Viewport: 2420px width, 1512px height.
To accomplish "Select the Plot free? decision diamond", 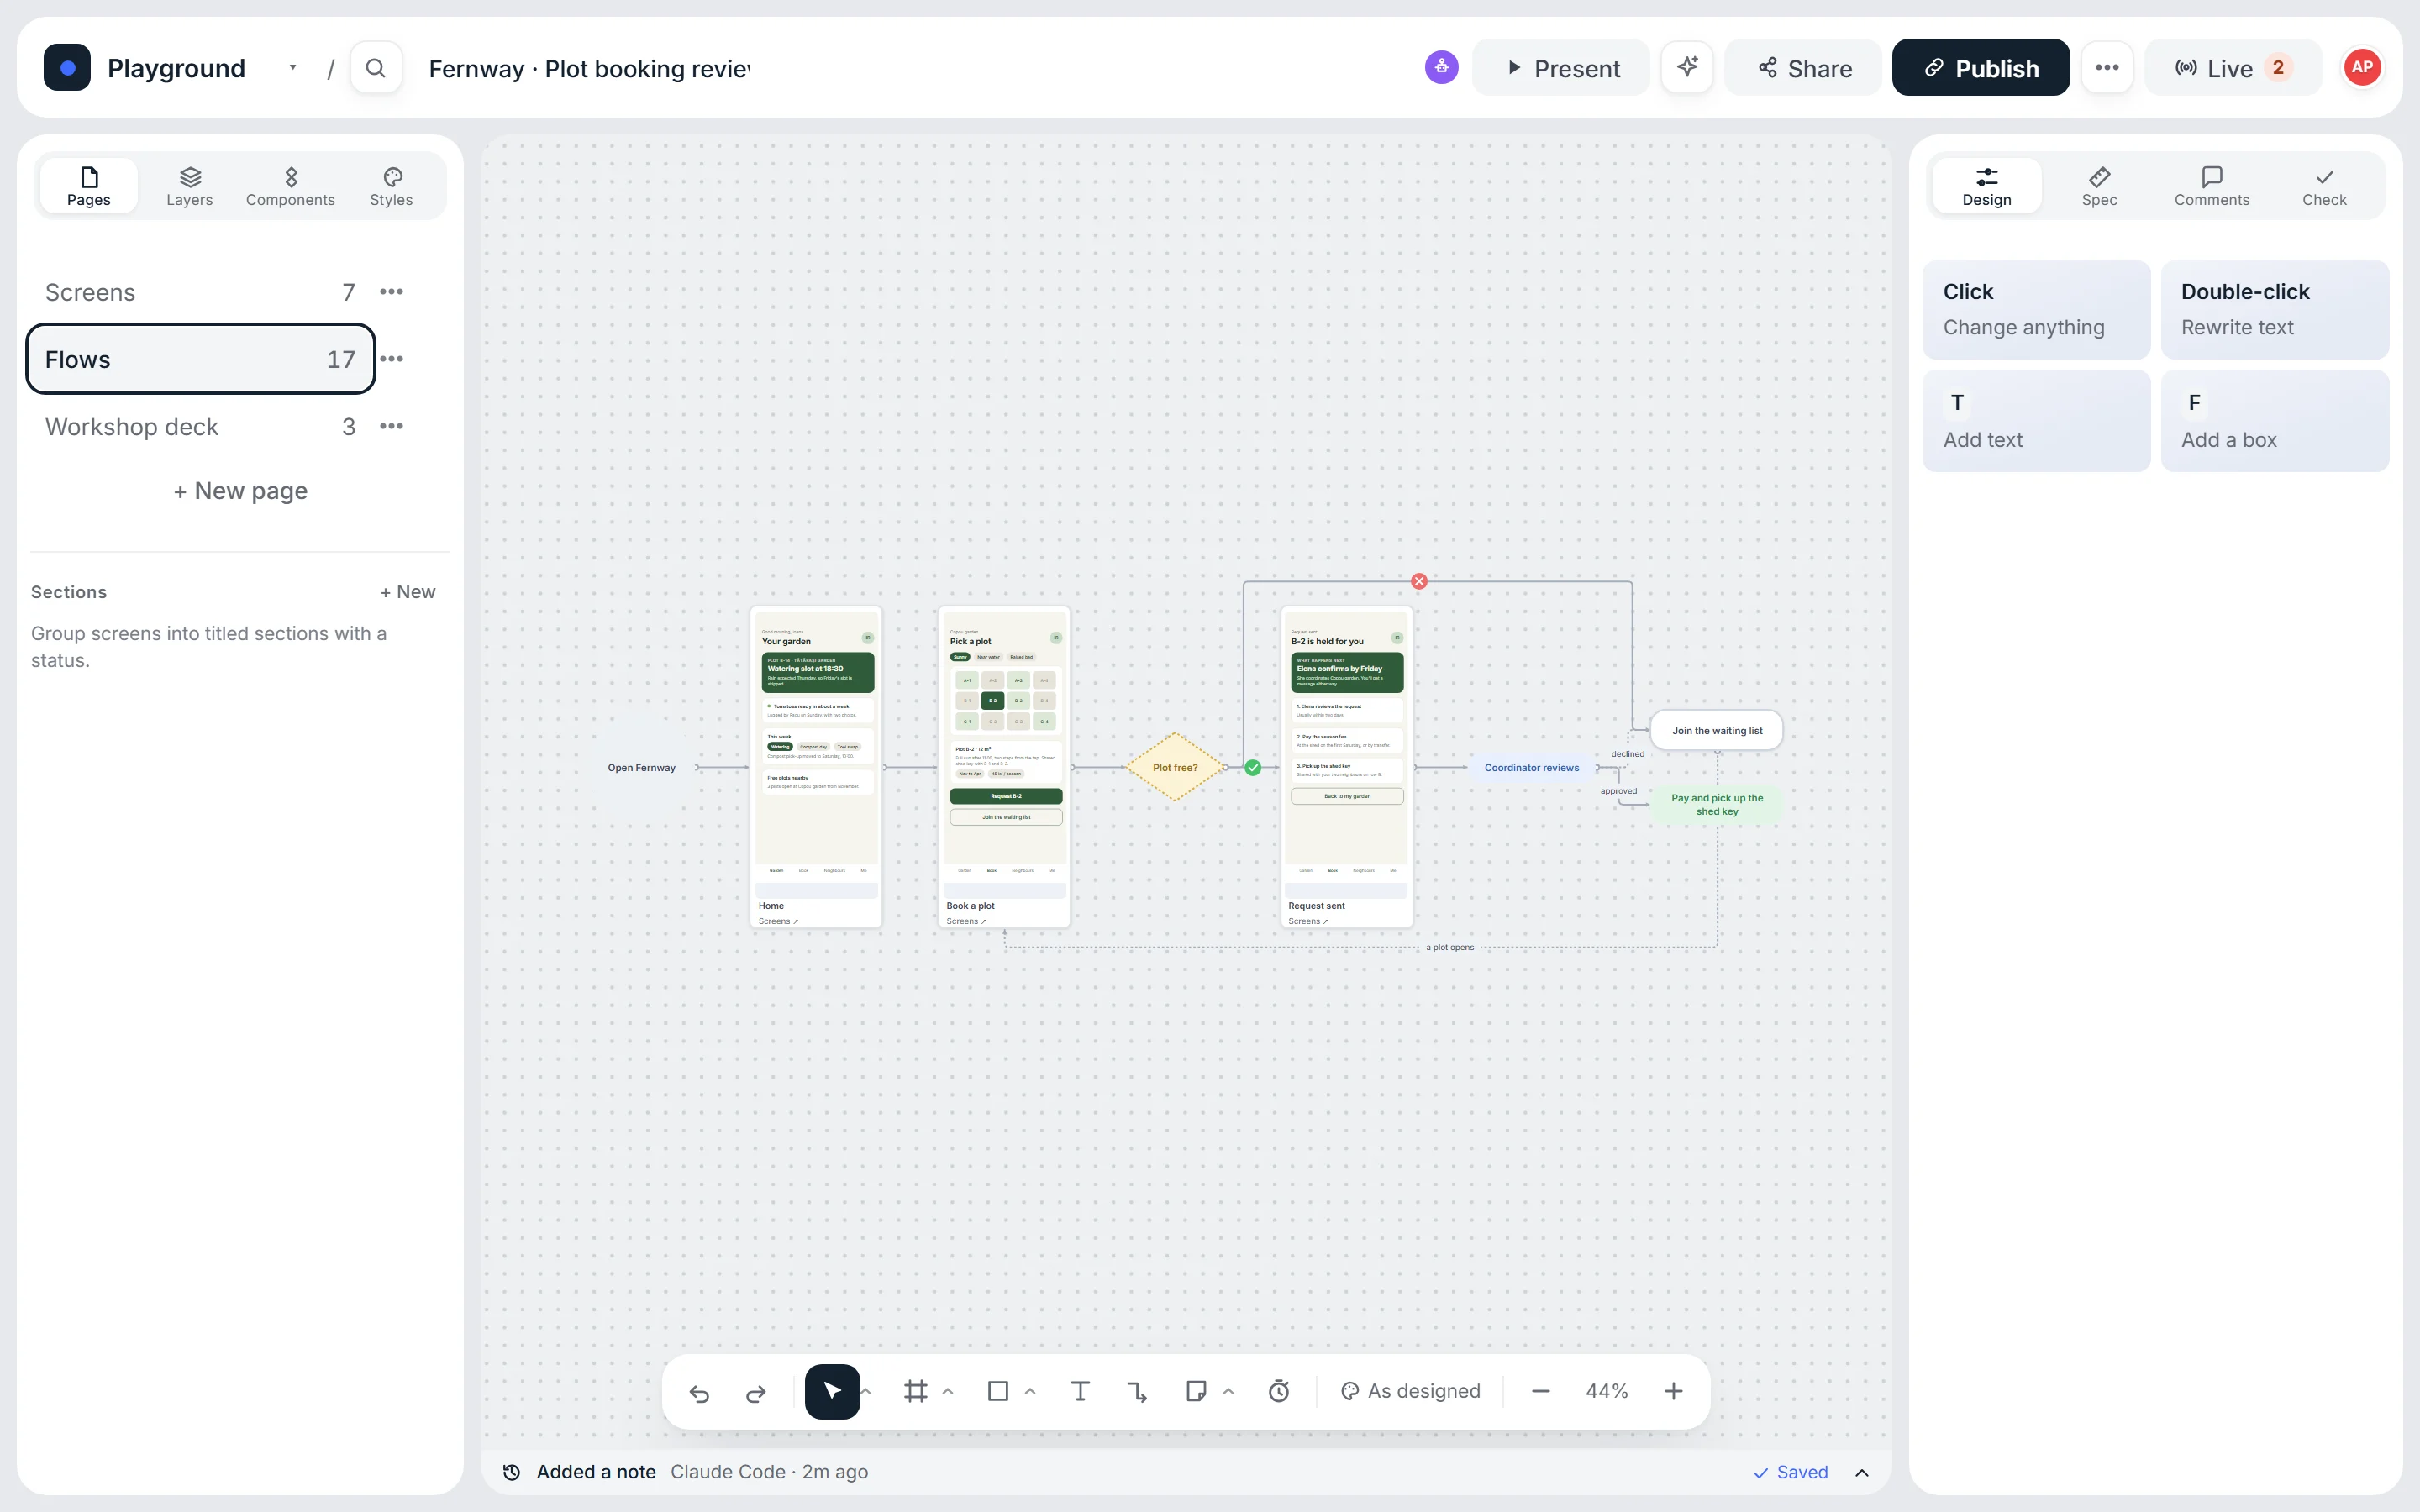I will pos(1175,767).
